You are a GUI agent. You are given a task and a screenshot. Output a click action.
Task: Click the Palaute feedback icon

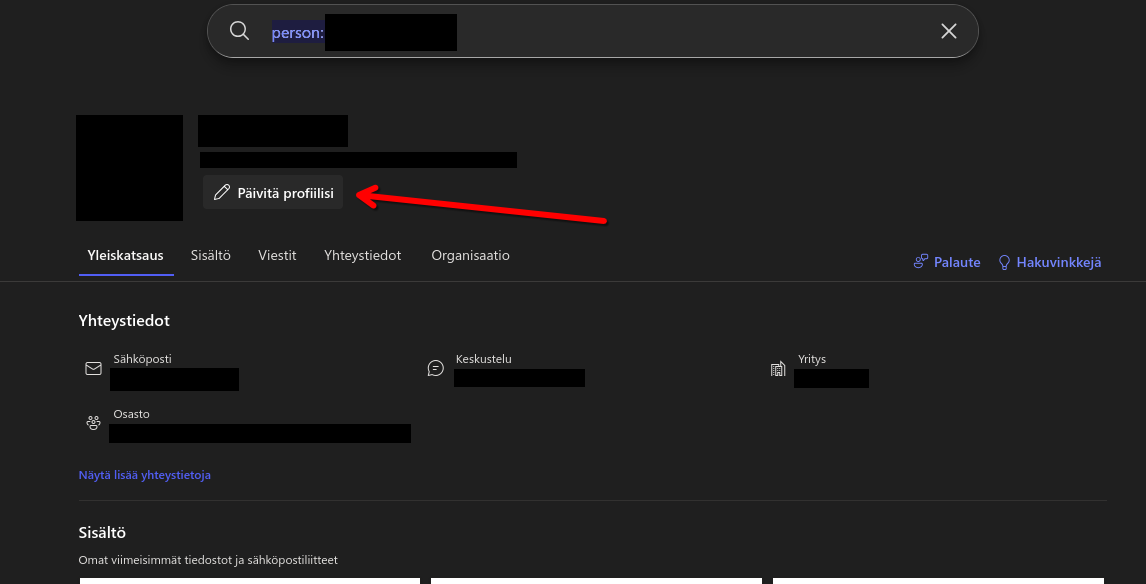(x=921, y=262)
